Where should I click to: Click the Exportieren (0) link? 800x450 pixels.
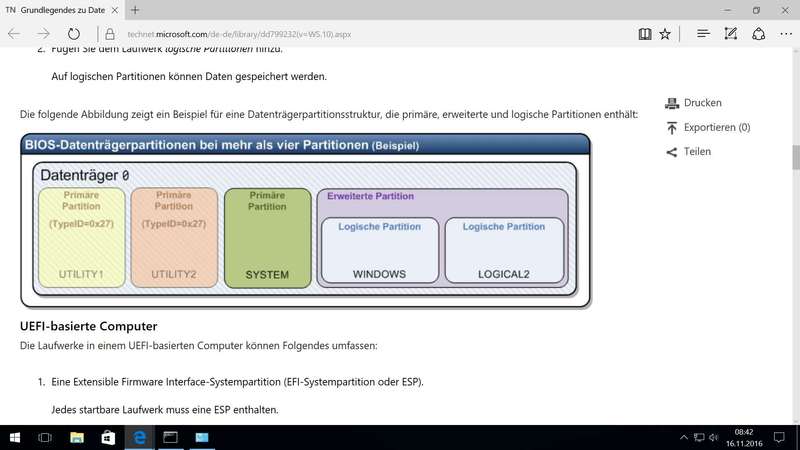717,127
